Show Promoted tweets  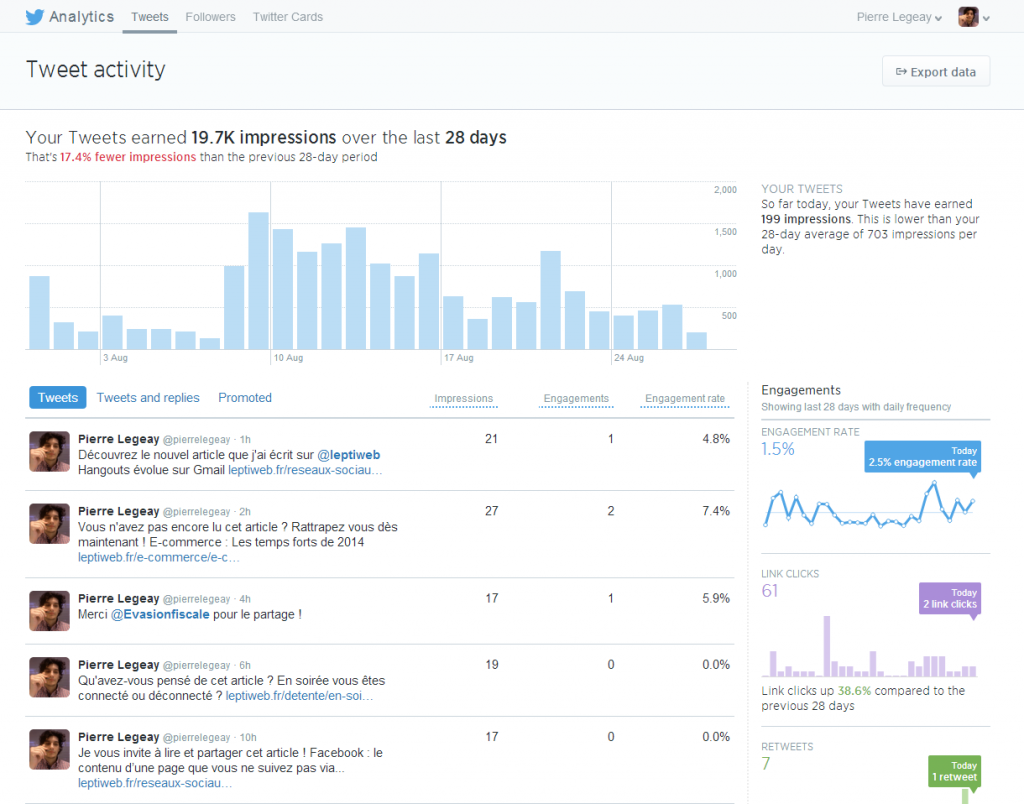pos(245,398)
